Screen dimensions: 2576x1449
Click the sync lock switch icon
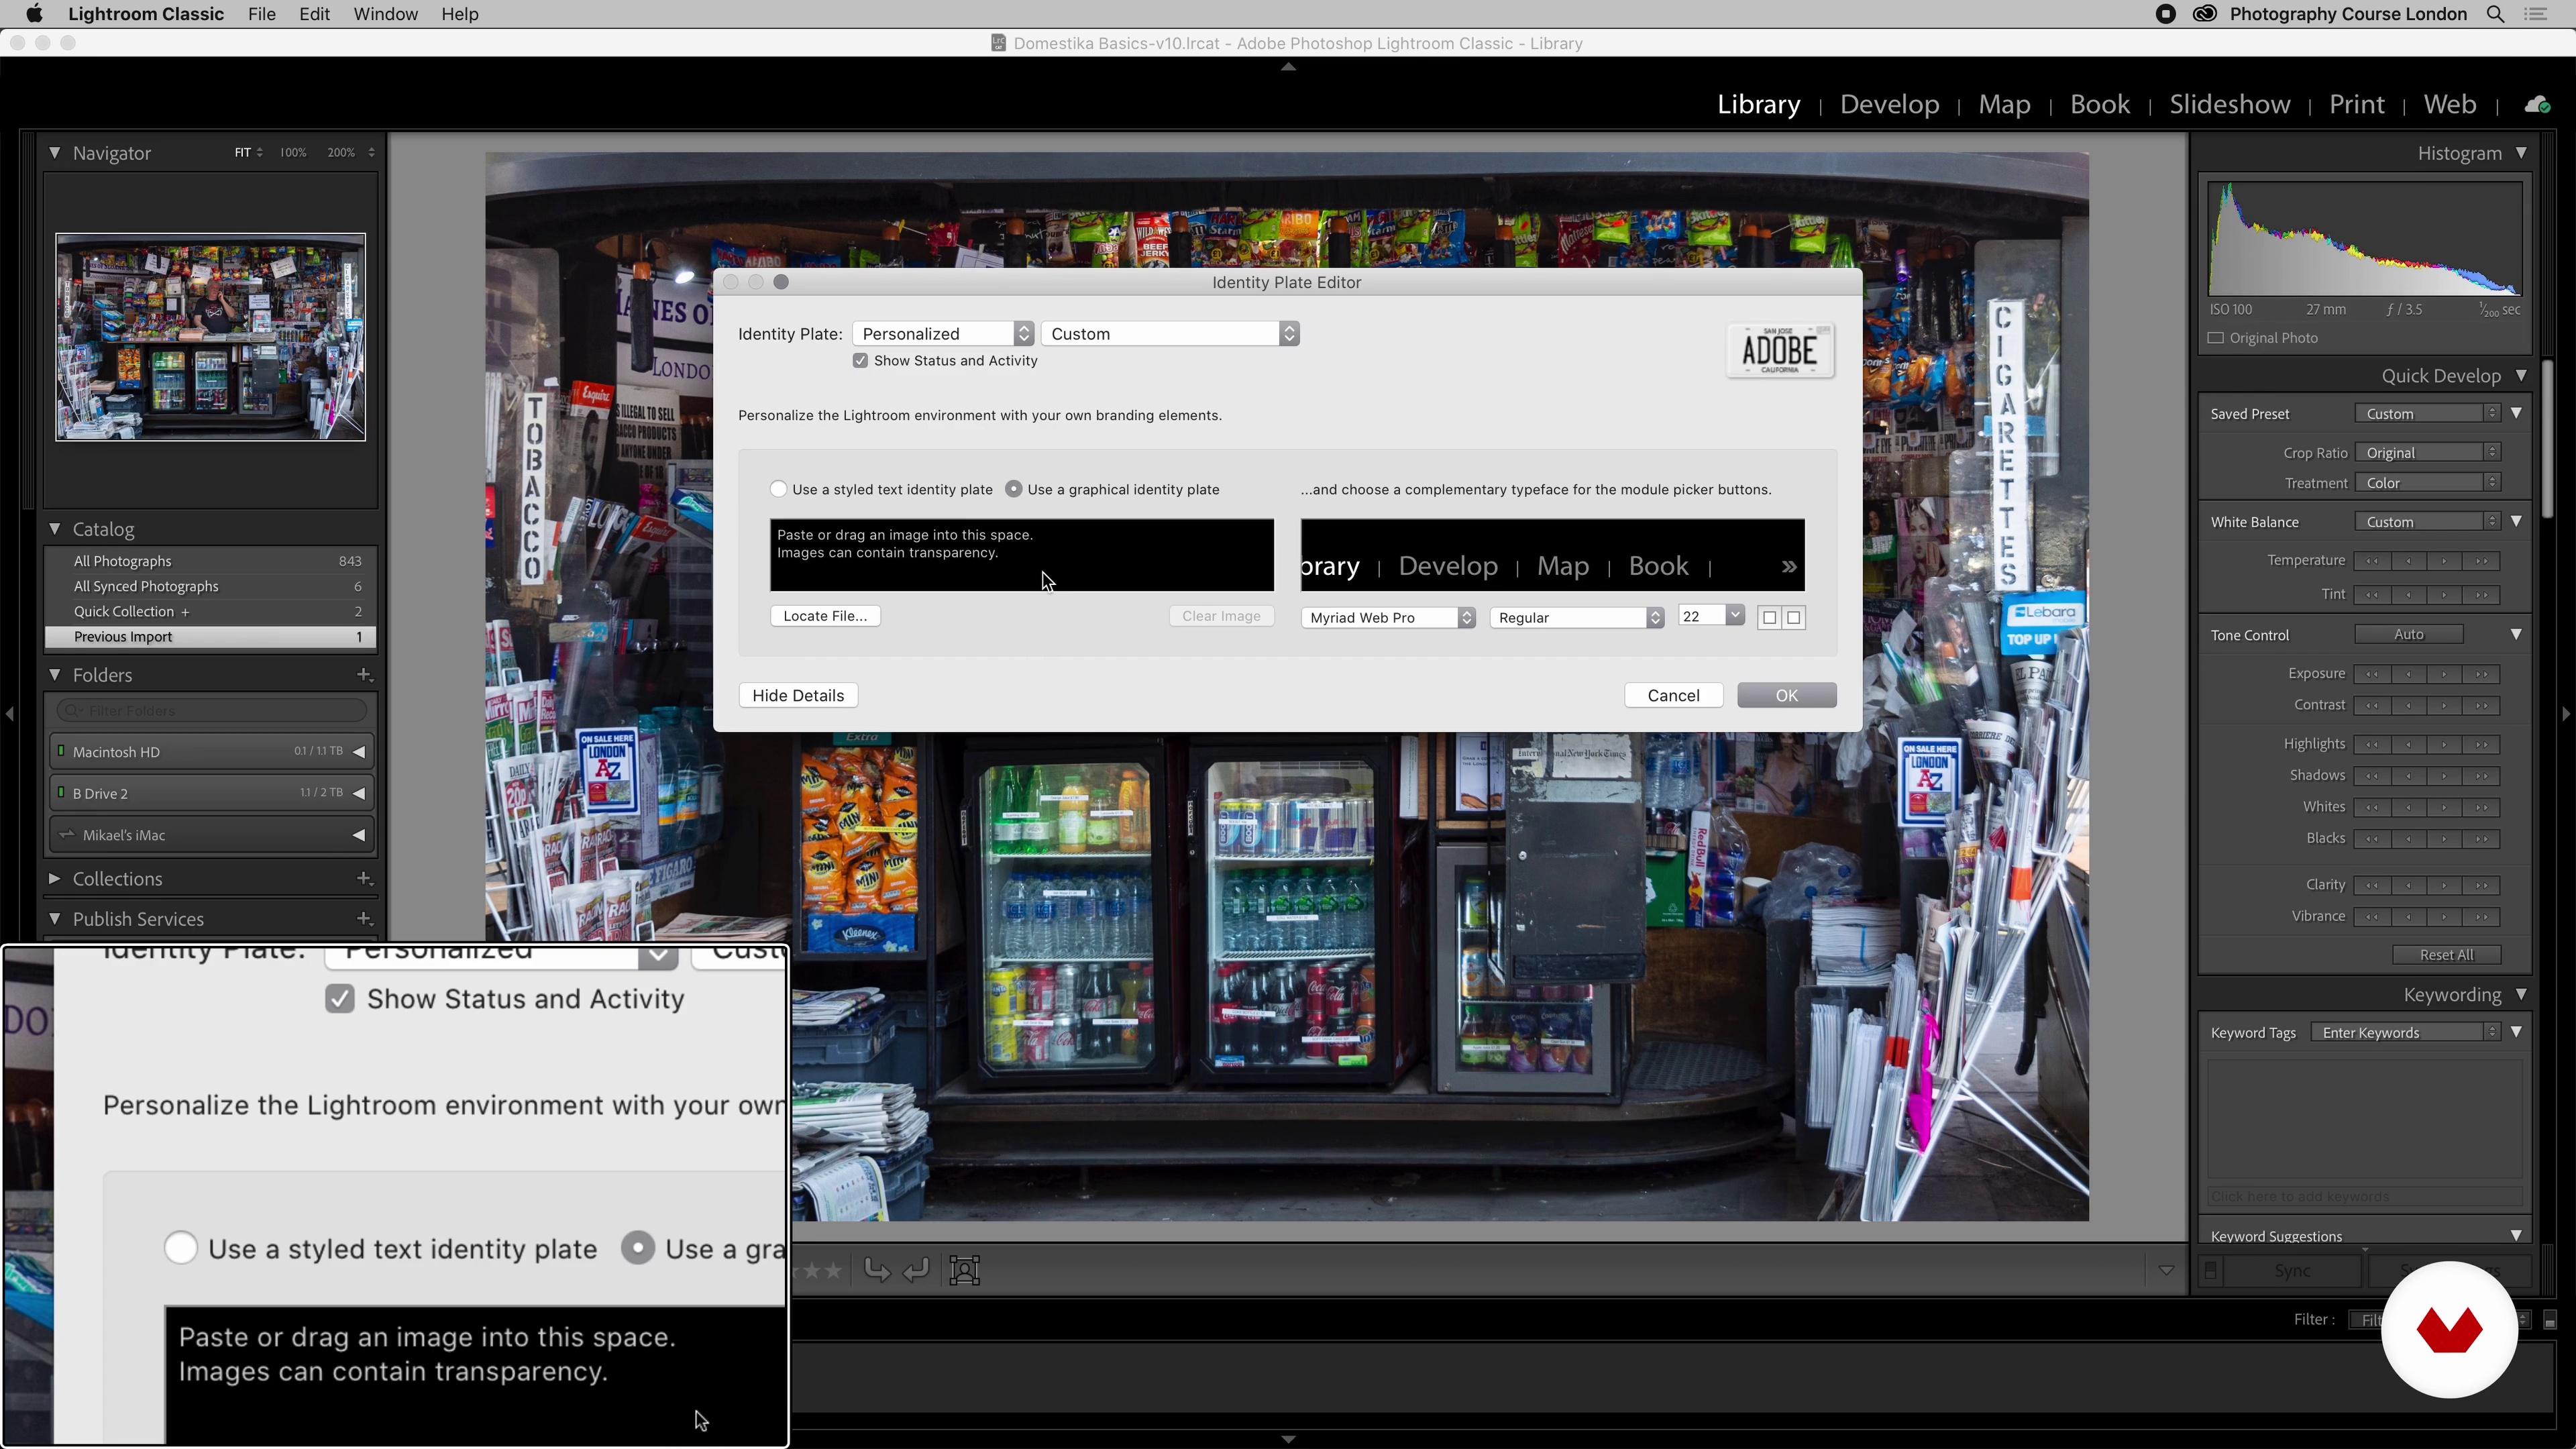(2210, 1271)
